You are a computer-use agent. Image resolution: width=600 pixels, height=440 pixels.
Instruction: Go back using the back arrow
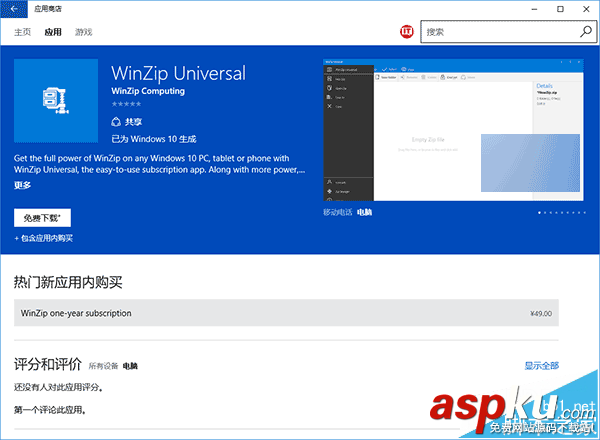[x=14, y=9]
